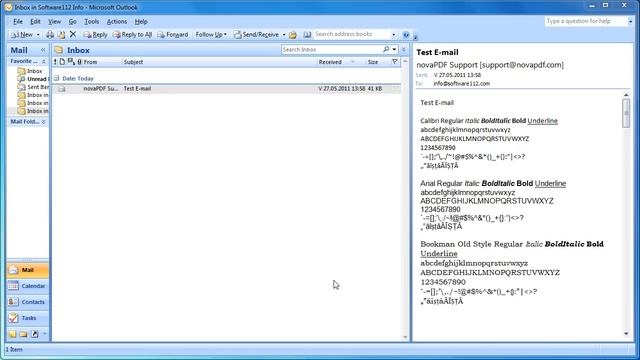Expand the query builder chevron
The image size is (640, 360).
[x=404, y=49]
